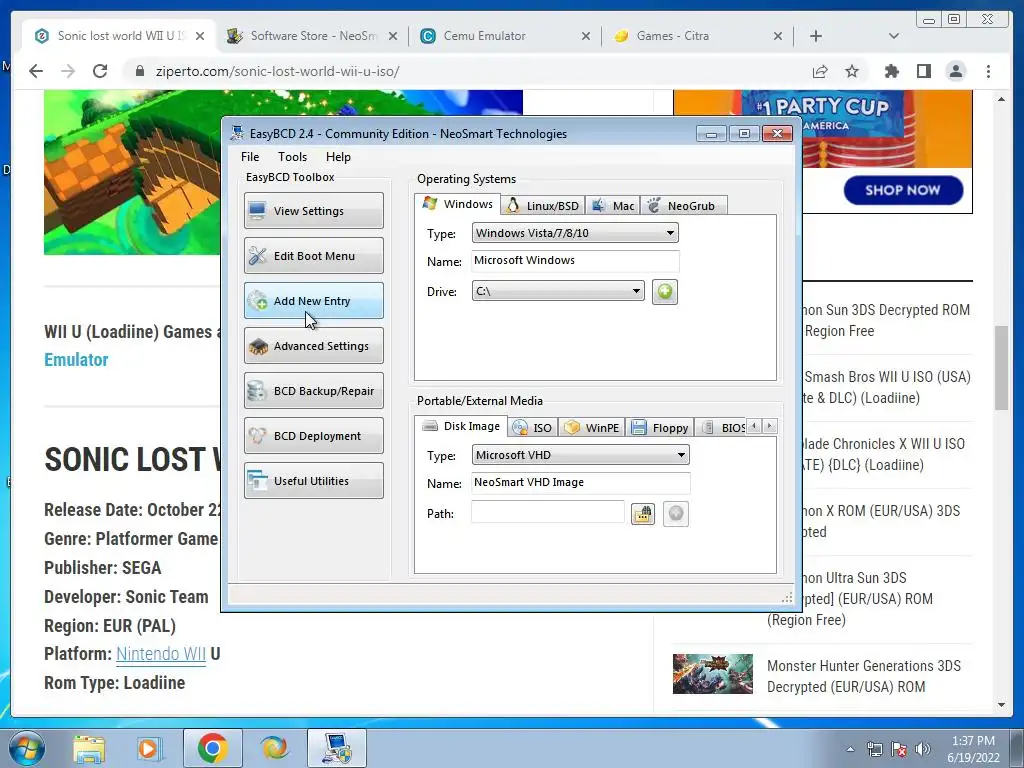Switch to the Windows operating system tab

pos(458,204)
